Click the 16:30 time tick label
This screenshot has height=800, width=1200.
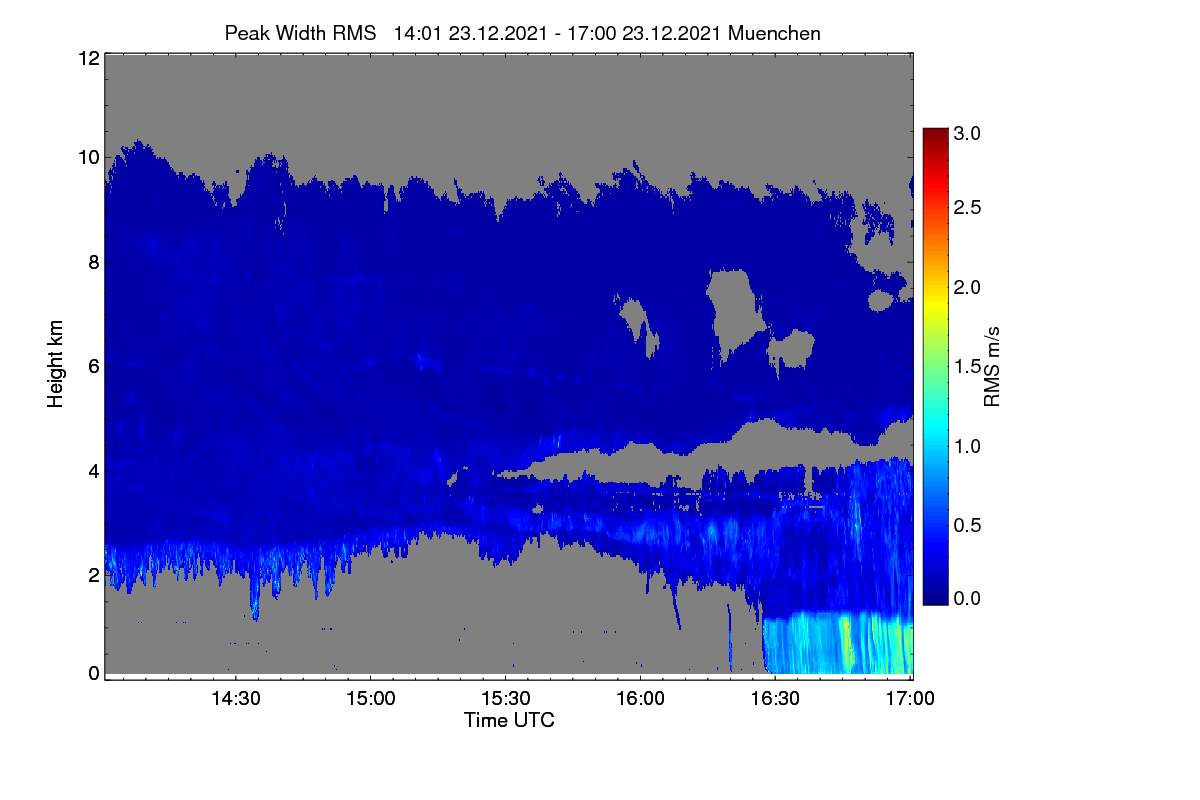(775, 698)
